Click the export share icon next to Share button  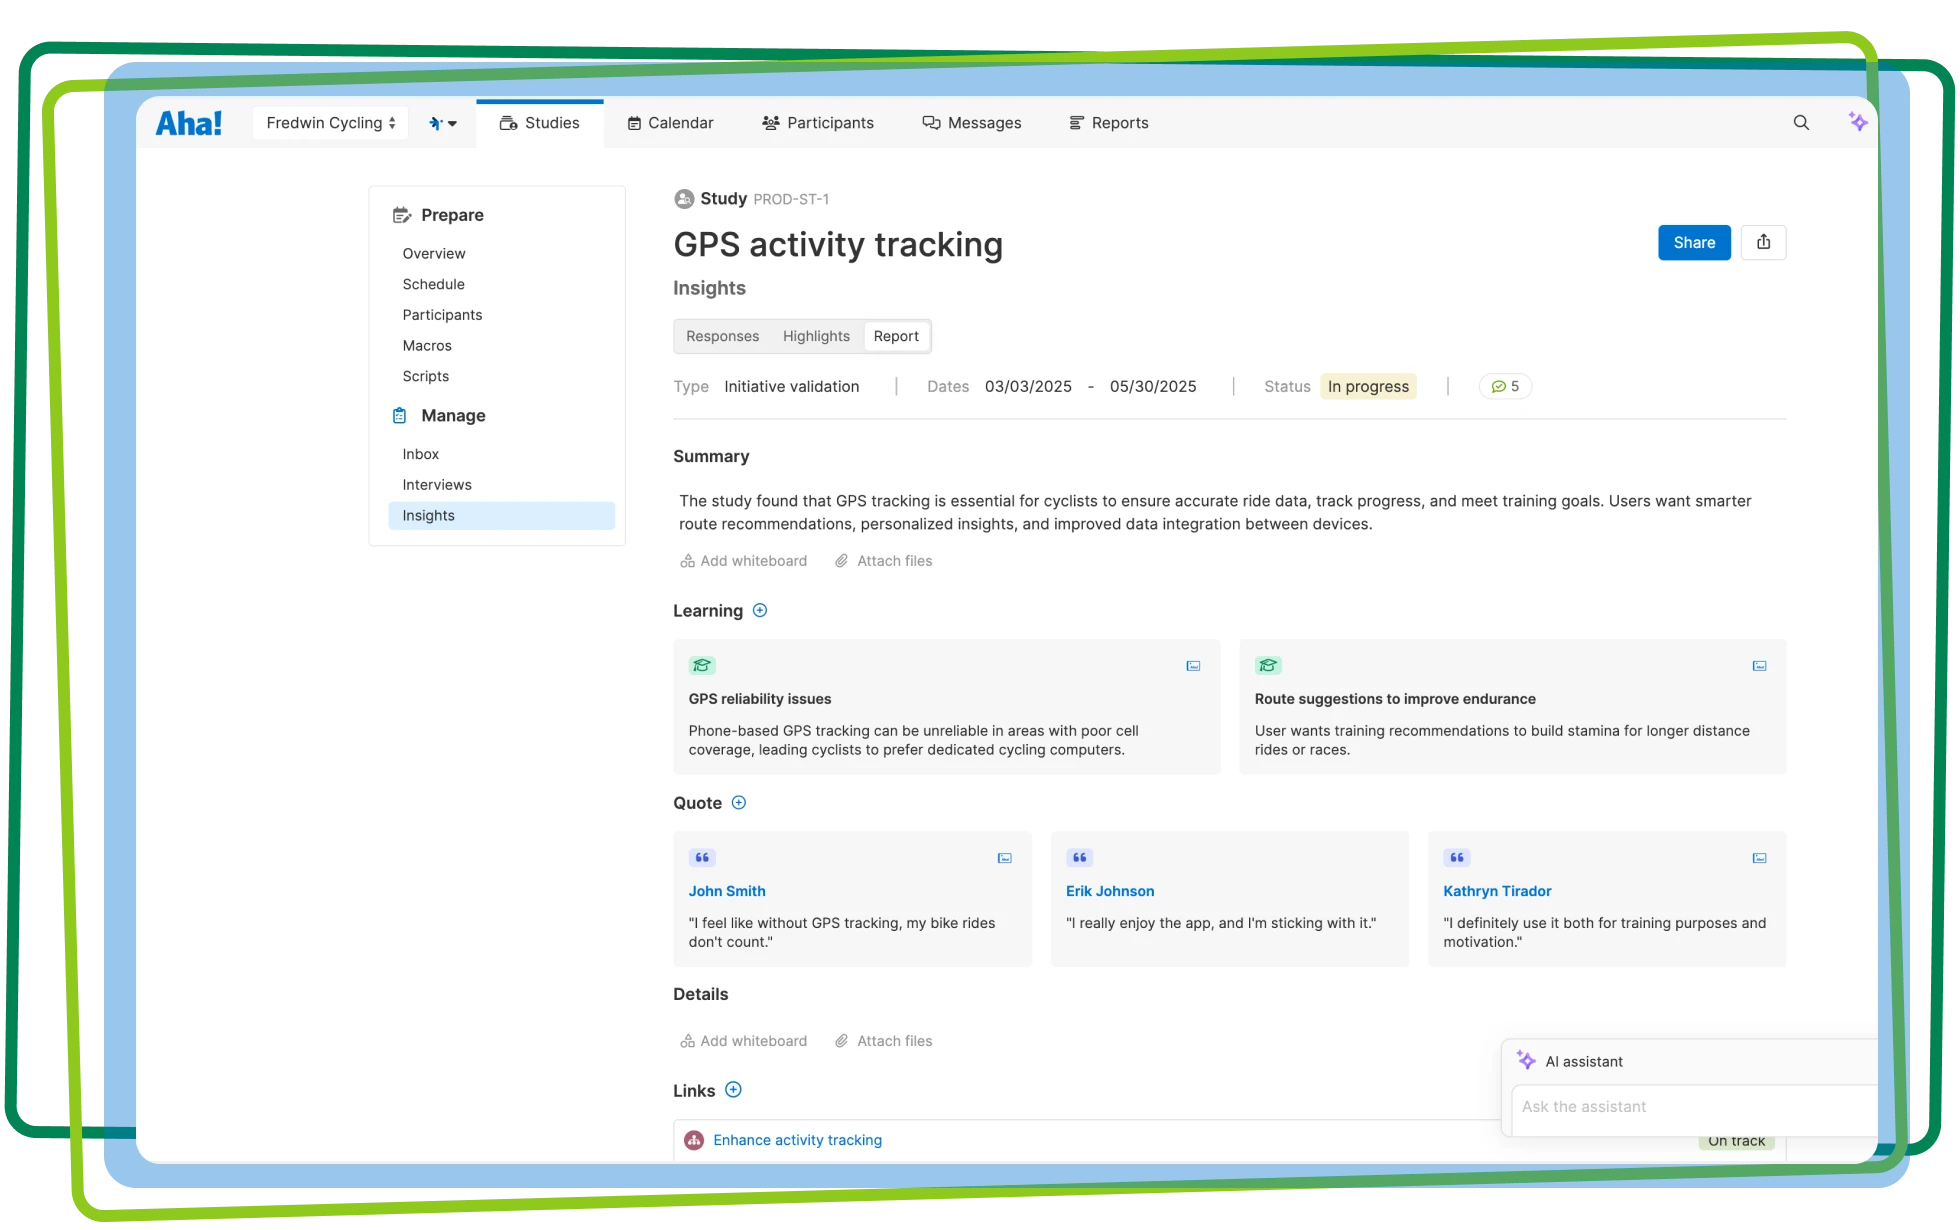pos(1764,242)
